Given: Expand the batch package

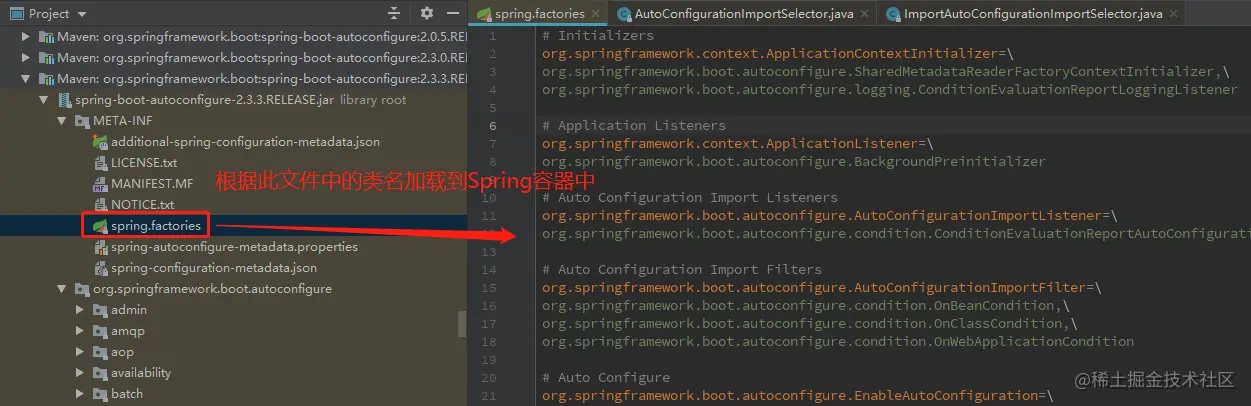Looking at the screenshot, I should point(80,393).
